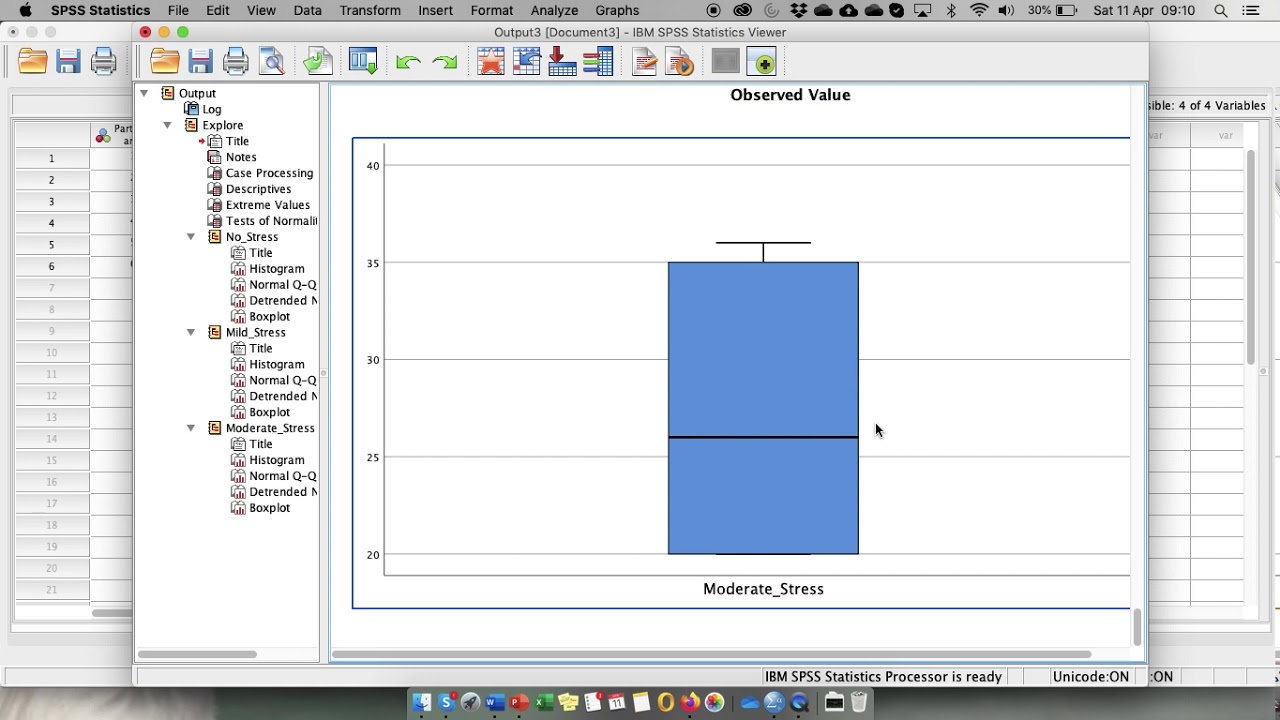Open file in Output Viewer toolbar
Viewport: 1280px width, 720px height.
coord(165,62)
